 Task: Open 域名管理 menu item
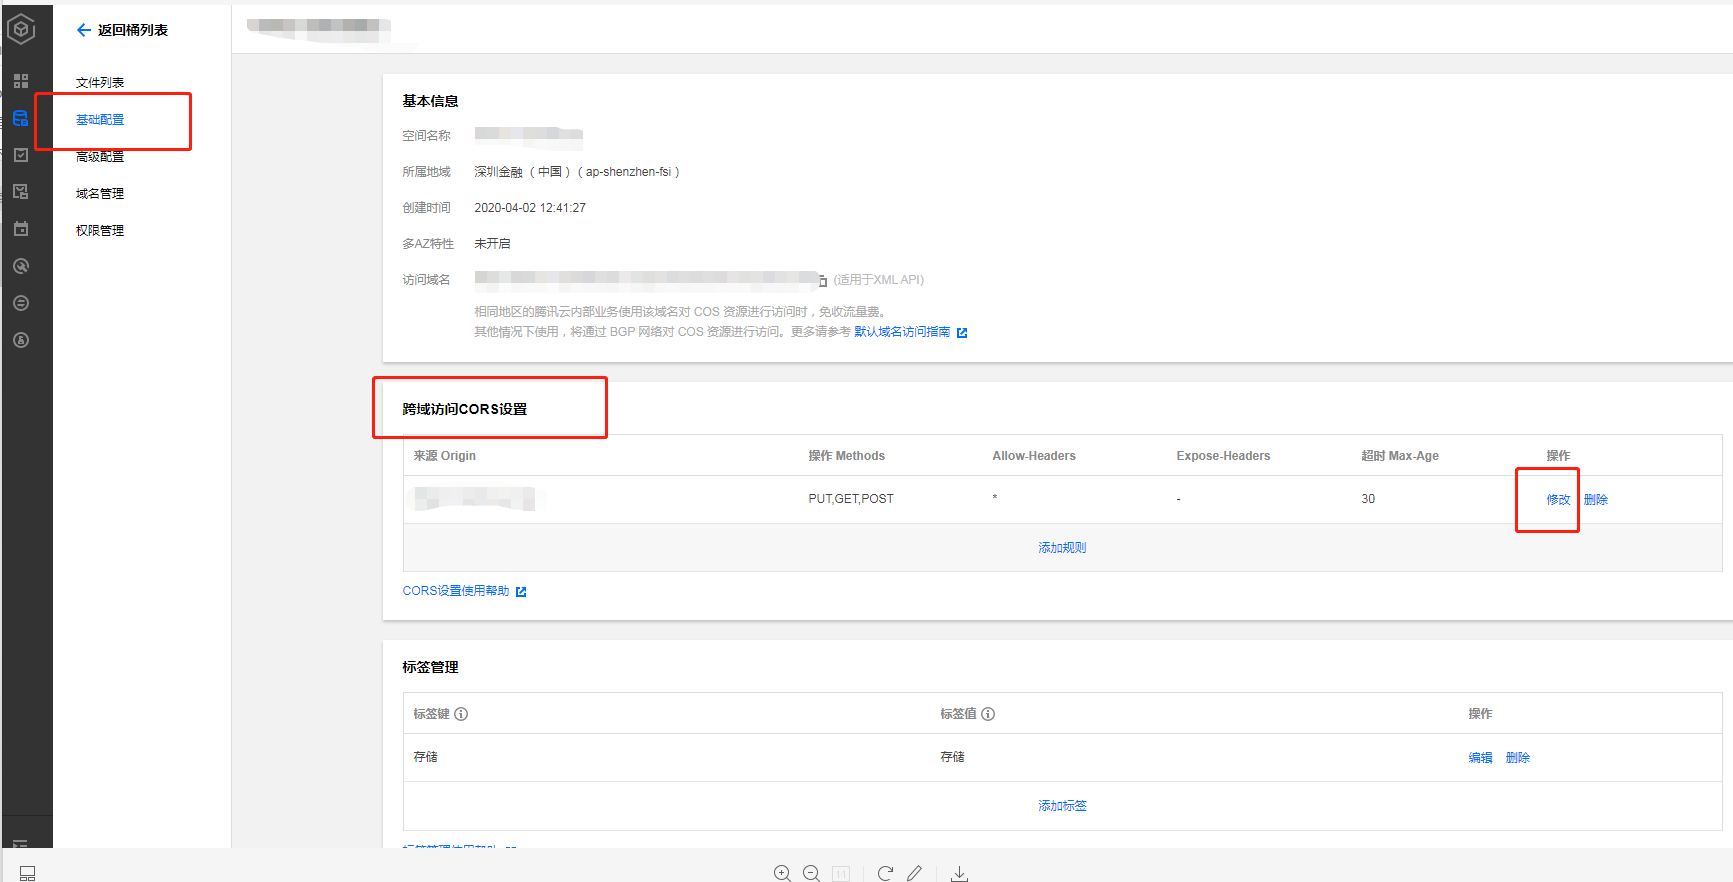click(100, 194)
